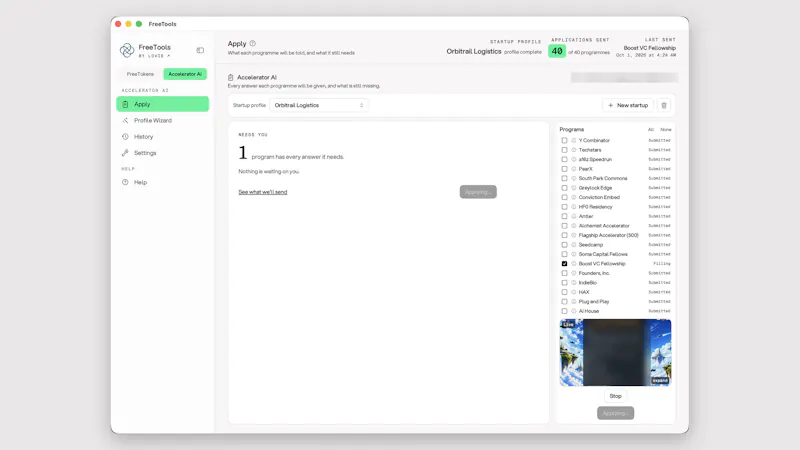
Task: Show info for Y Combinator
Action: (x=573, y=140)
